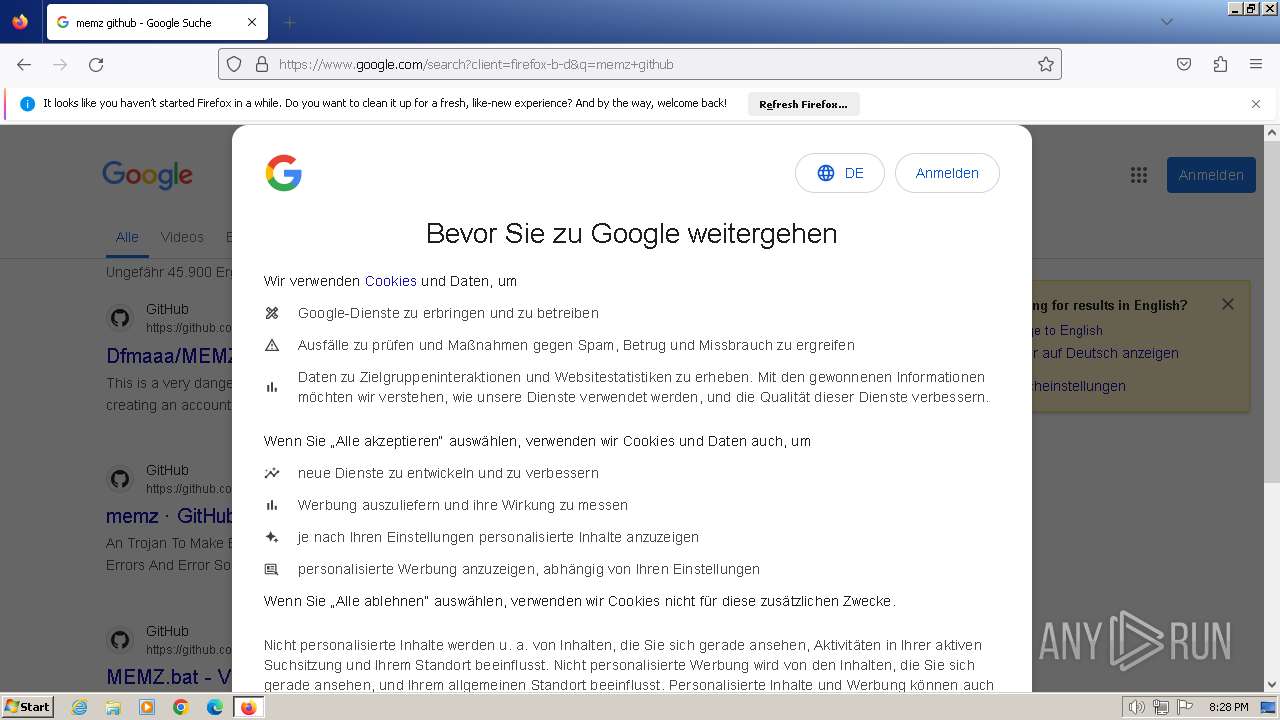Image resolution: width=1280 pixels, height=720 pixels.
Task: Open the DE language selector
Action: point(840,173)
